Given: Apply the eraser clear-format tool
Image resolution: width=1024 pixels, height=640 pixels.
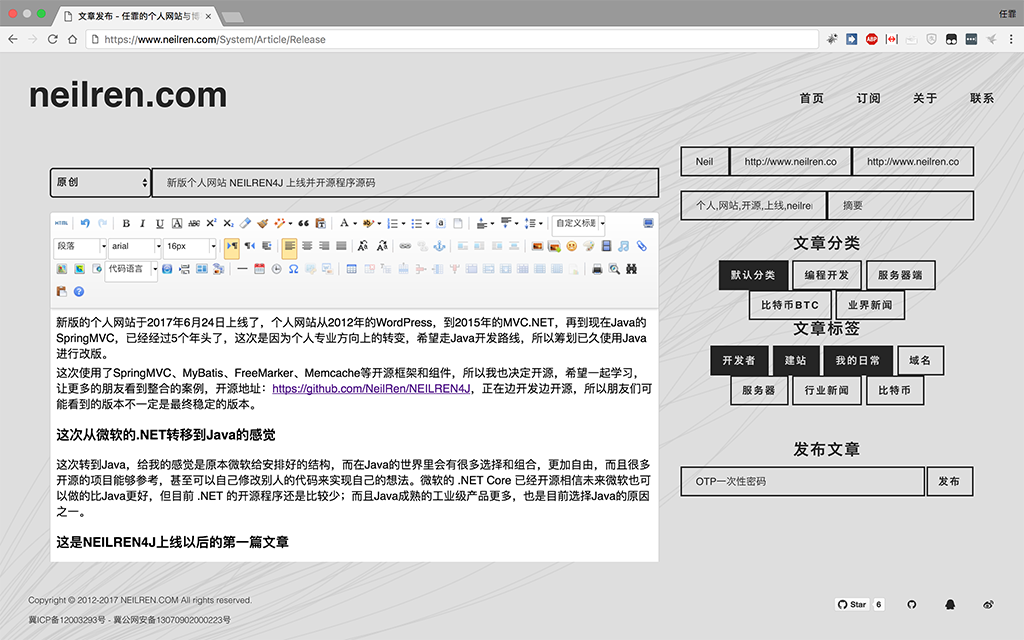Looking at the screenshot, I should point(245,223).
